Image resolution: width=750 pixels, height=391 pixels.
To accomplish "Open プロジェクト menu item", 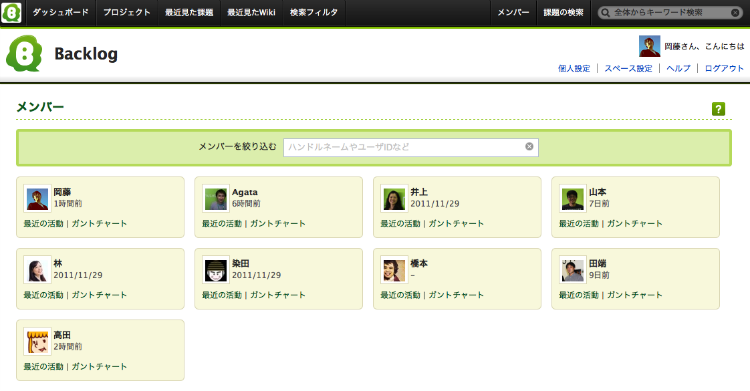I will [x=127, y=12].
